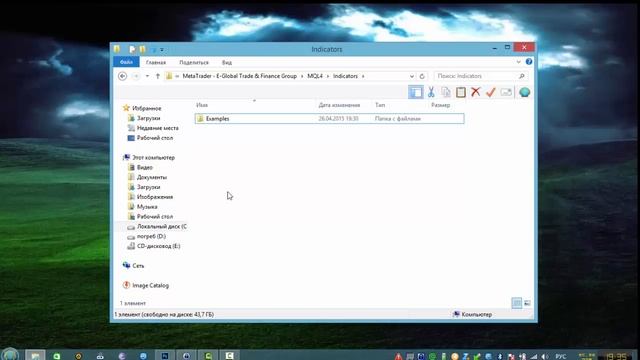Click the search magnifier icon

tap(521, 76)
